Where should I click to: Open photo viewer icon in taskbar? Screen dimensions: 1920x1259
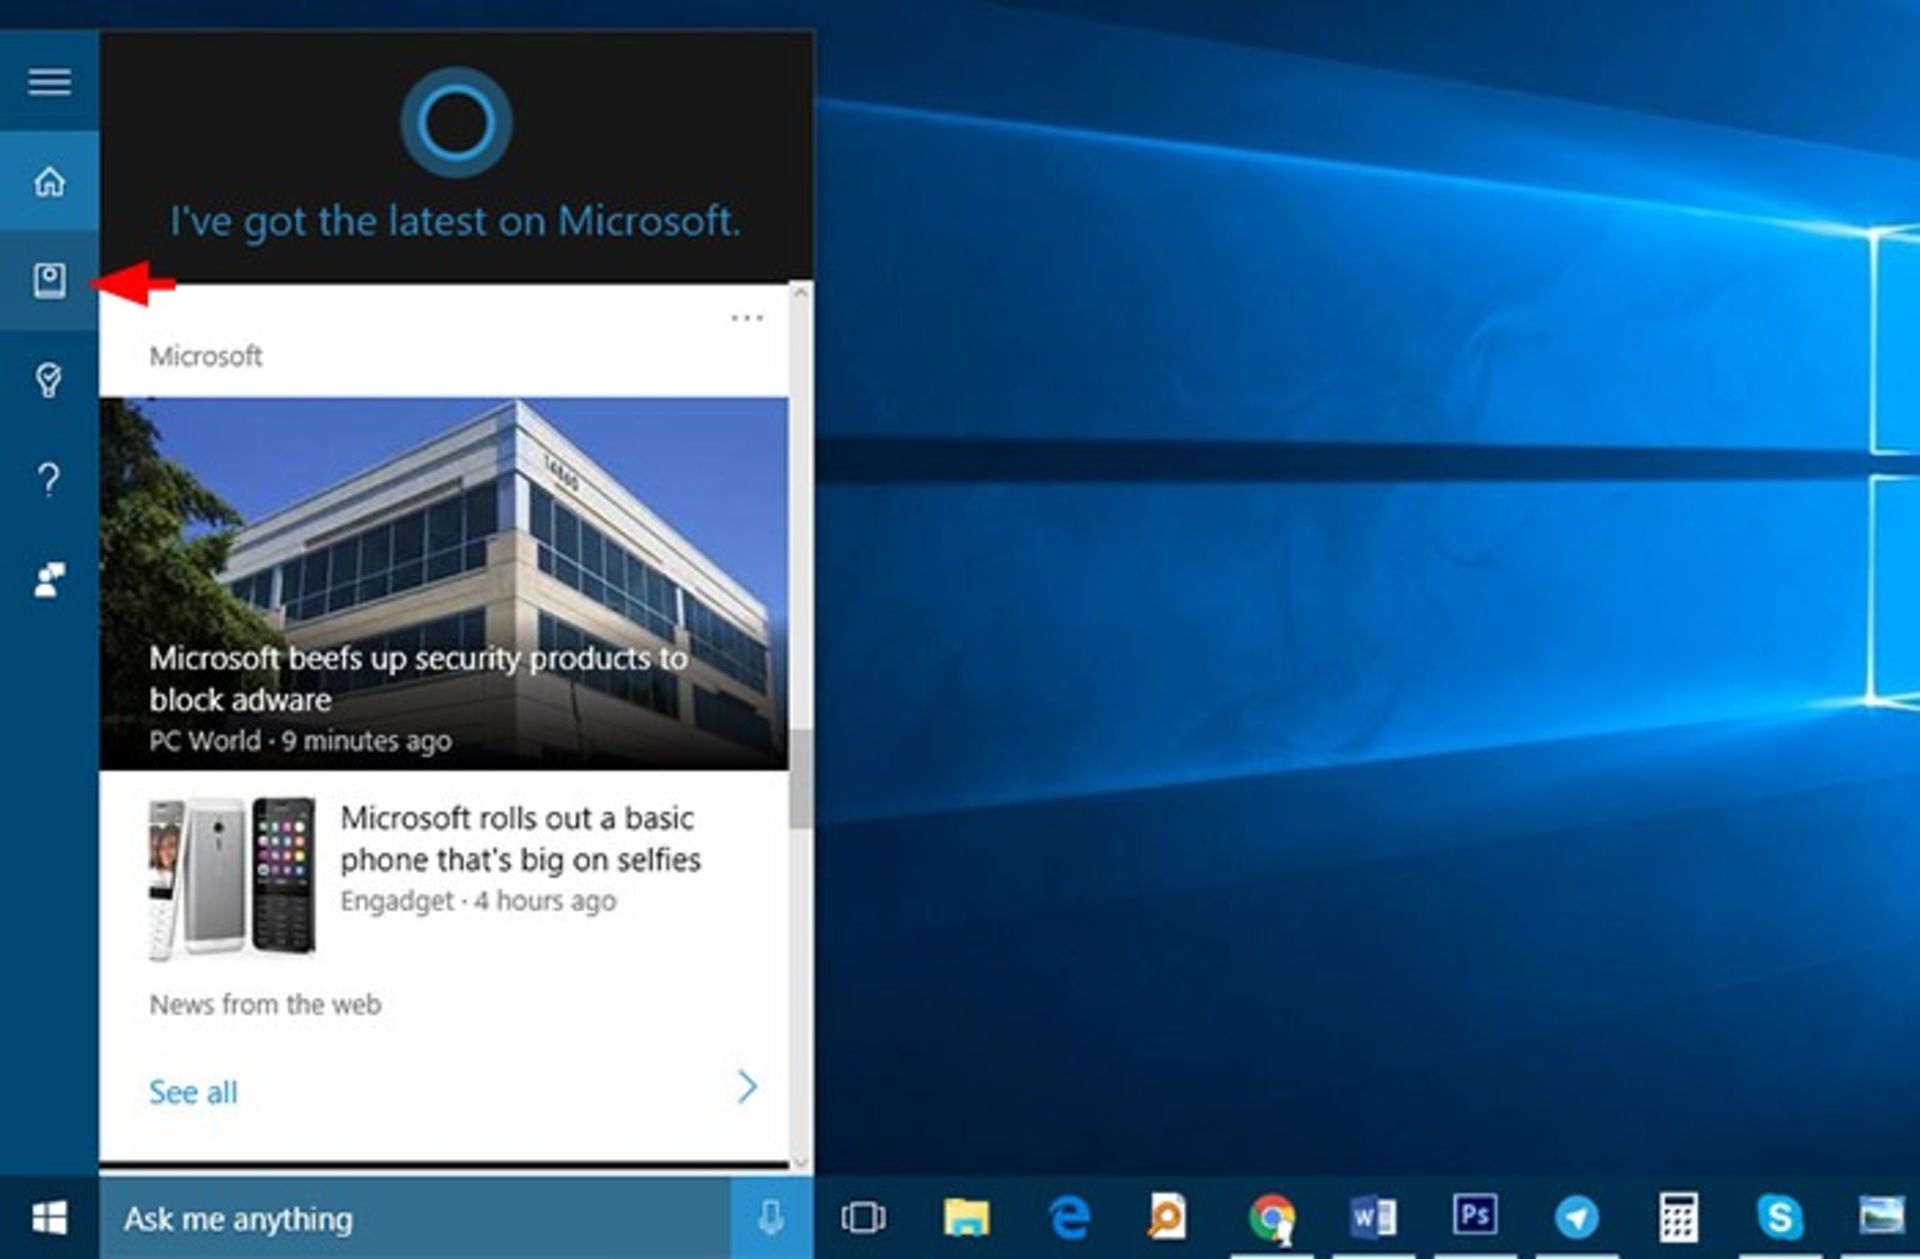point(1882,1216)
